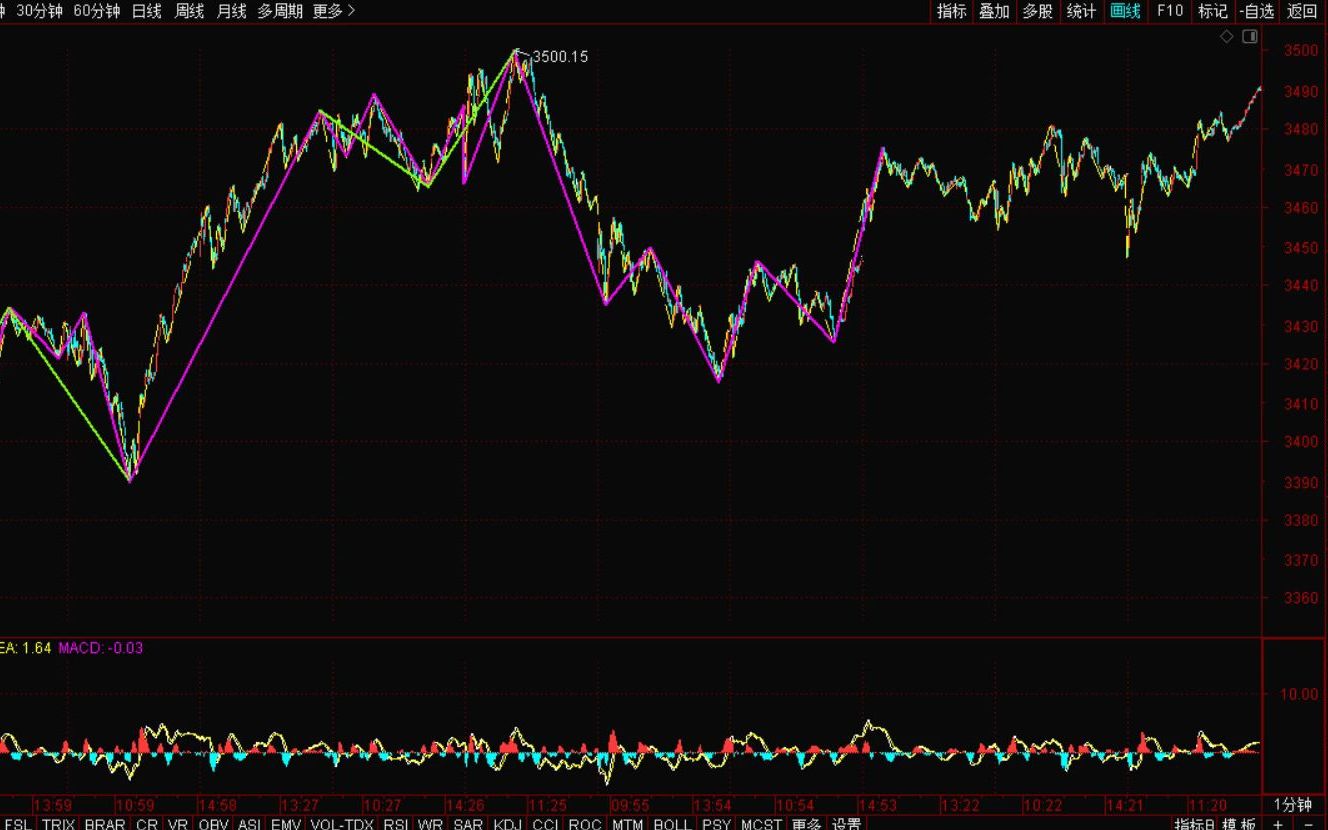Select the VR indicator tab
Image resolution: width=1328 pixels, height=830 pixels.
[179, 824]
